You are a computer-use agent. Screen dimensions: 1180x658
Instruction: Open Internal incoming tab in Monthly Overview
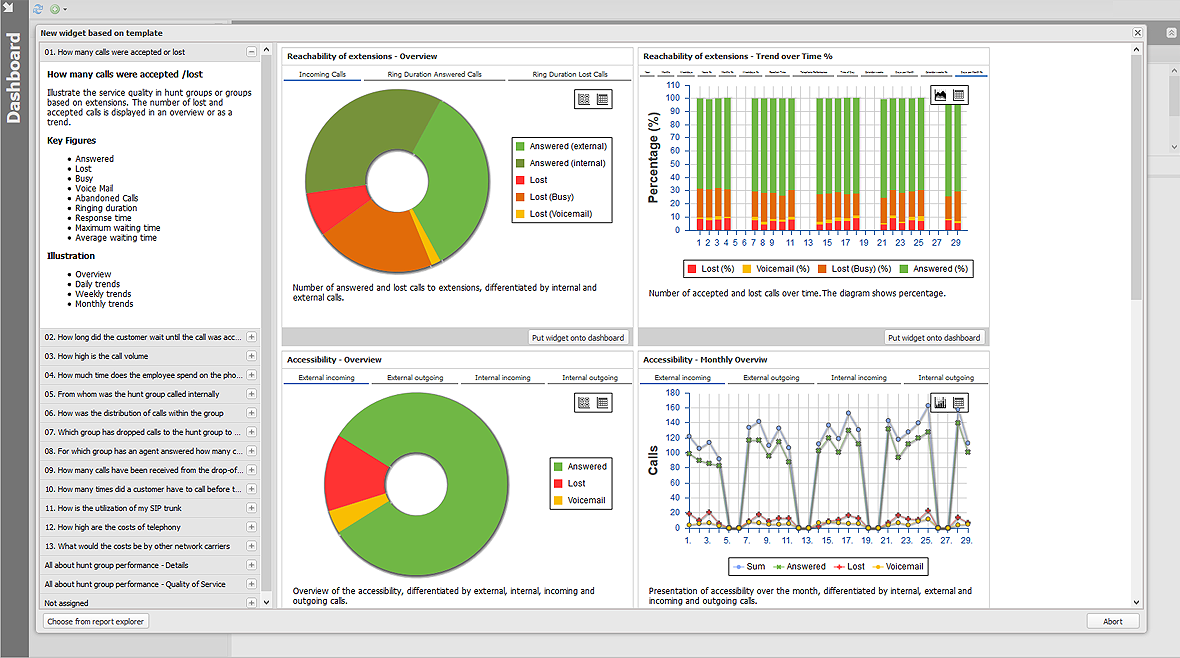pyautogui.click(x=859, y=378)
